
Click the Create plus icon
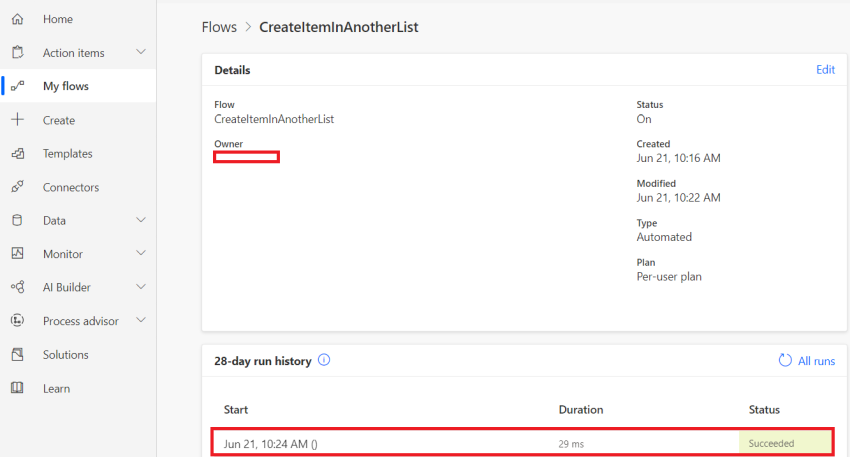pos(17,120)
